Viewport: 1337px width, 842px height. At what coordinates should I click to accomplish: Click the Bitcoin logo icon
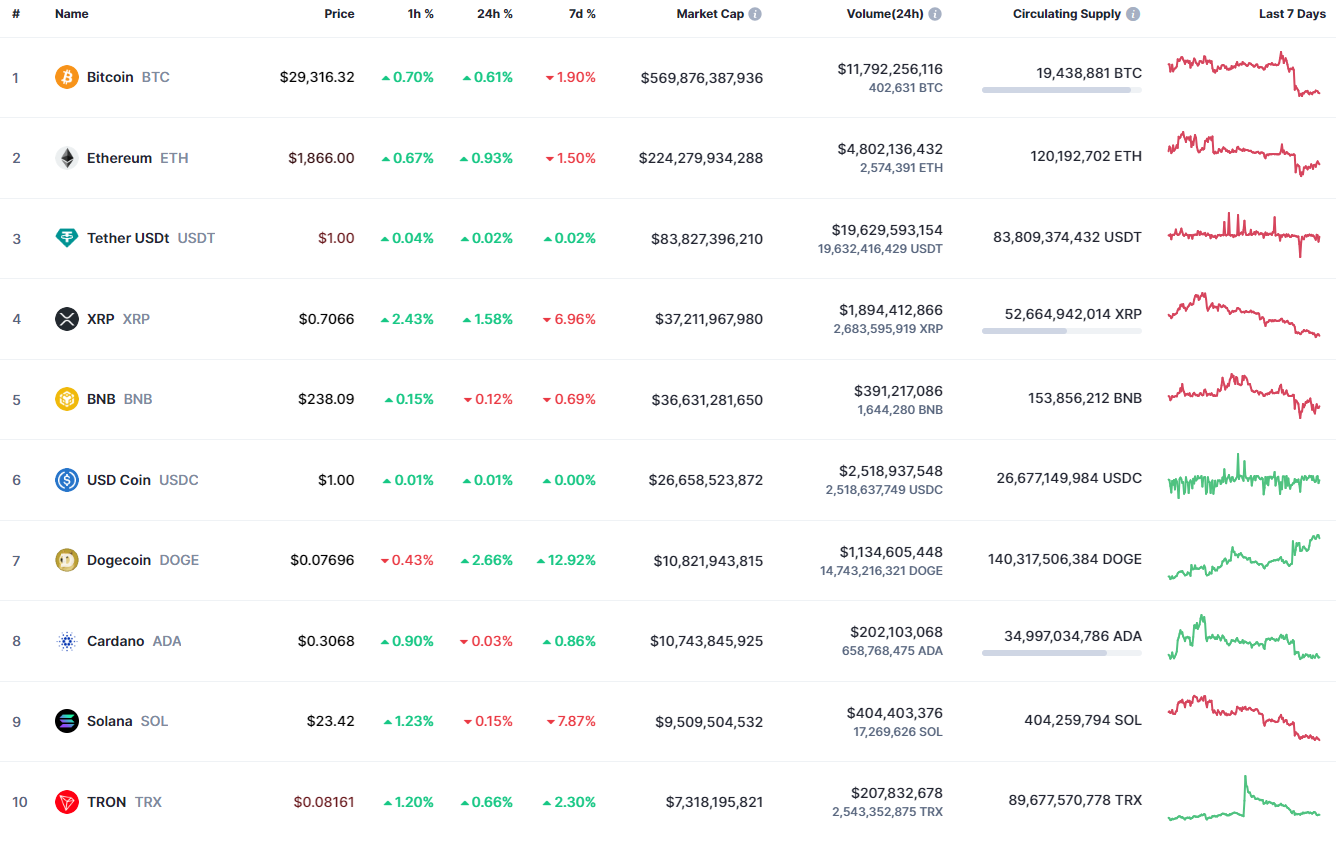66,76
